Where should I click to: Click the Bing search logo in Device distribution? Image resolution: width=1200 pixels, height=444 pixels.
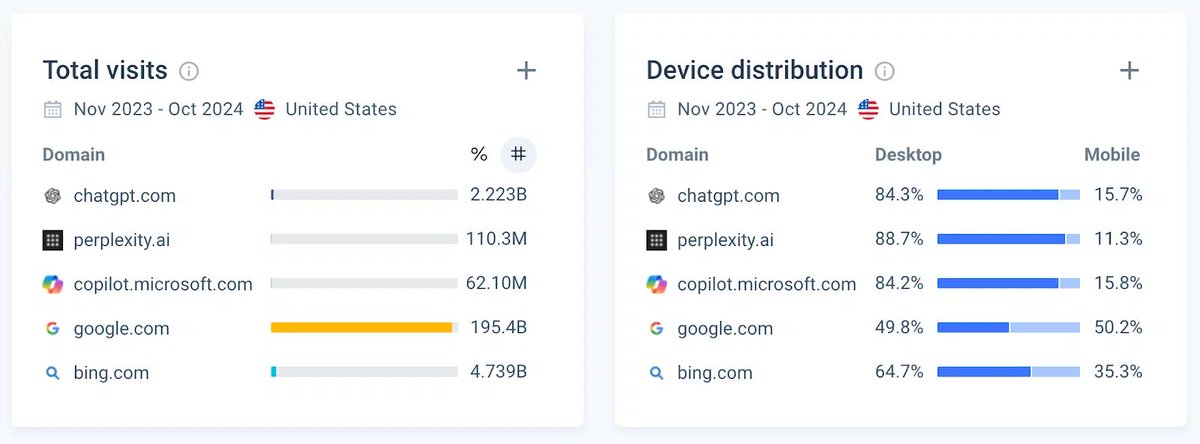coord(656,373)
